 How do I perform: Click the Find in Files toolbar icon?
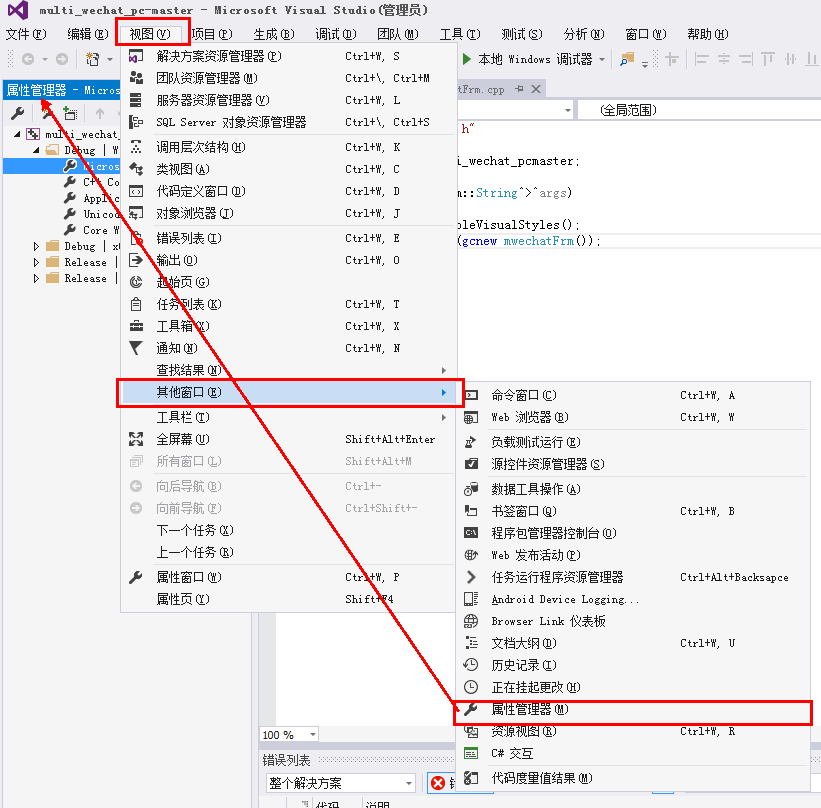[x=628, y=60]
